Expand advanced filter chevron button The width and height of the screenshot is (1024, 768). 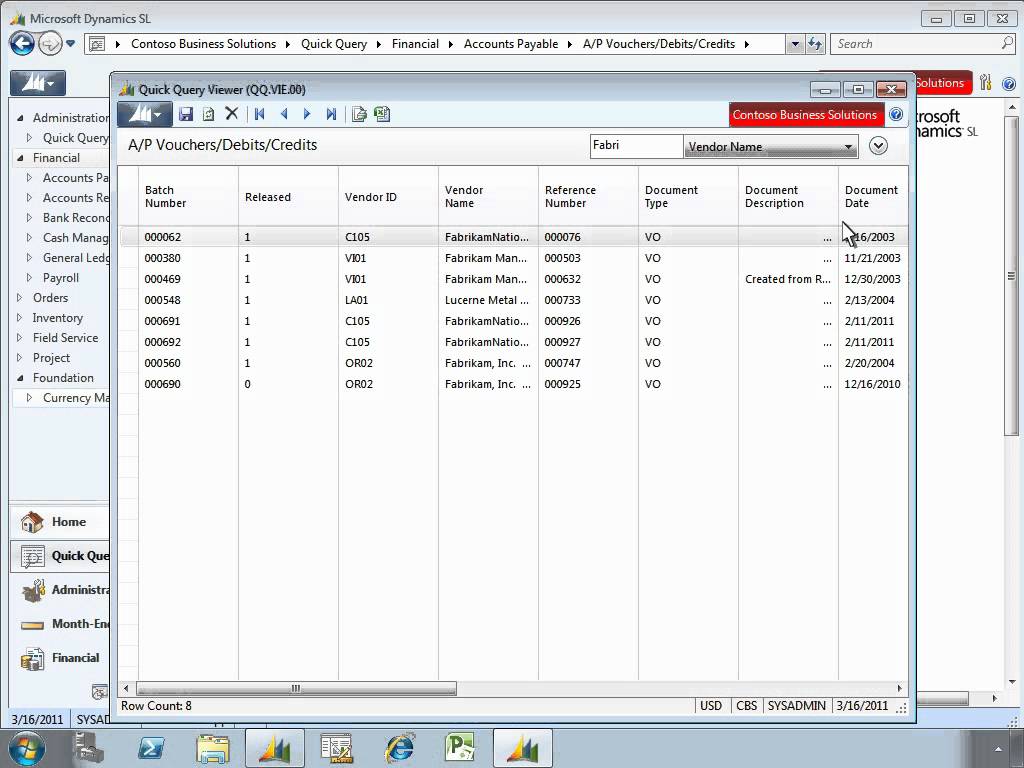[878, 146]
